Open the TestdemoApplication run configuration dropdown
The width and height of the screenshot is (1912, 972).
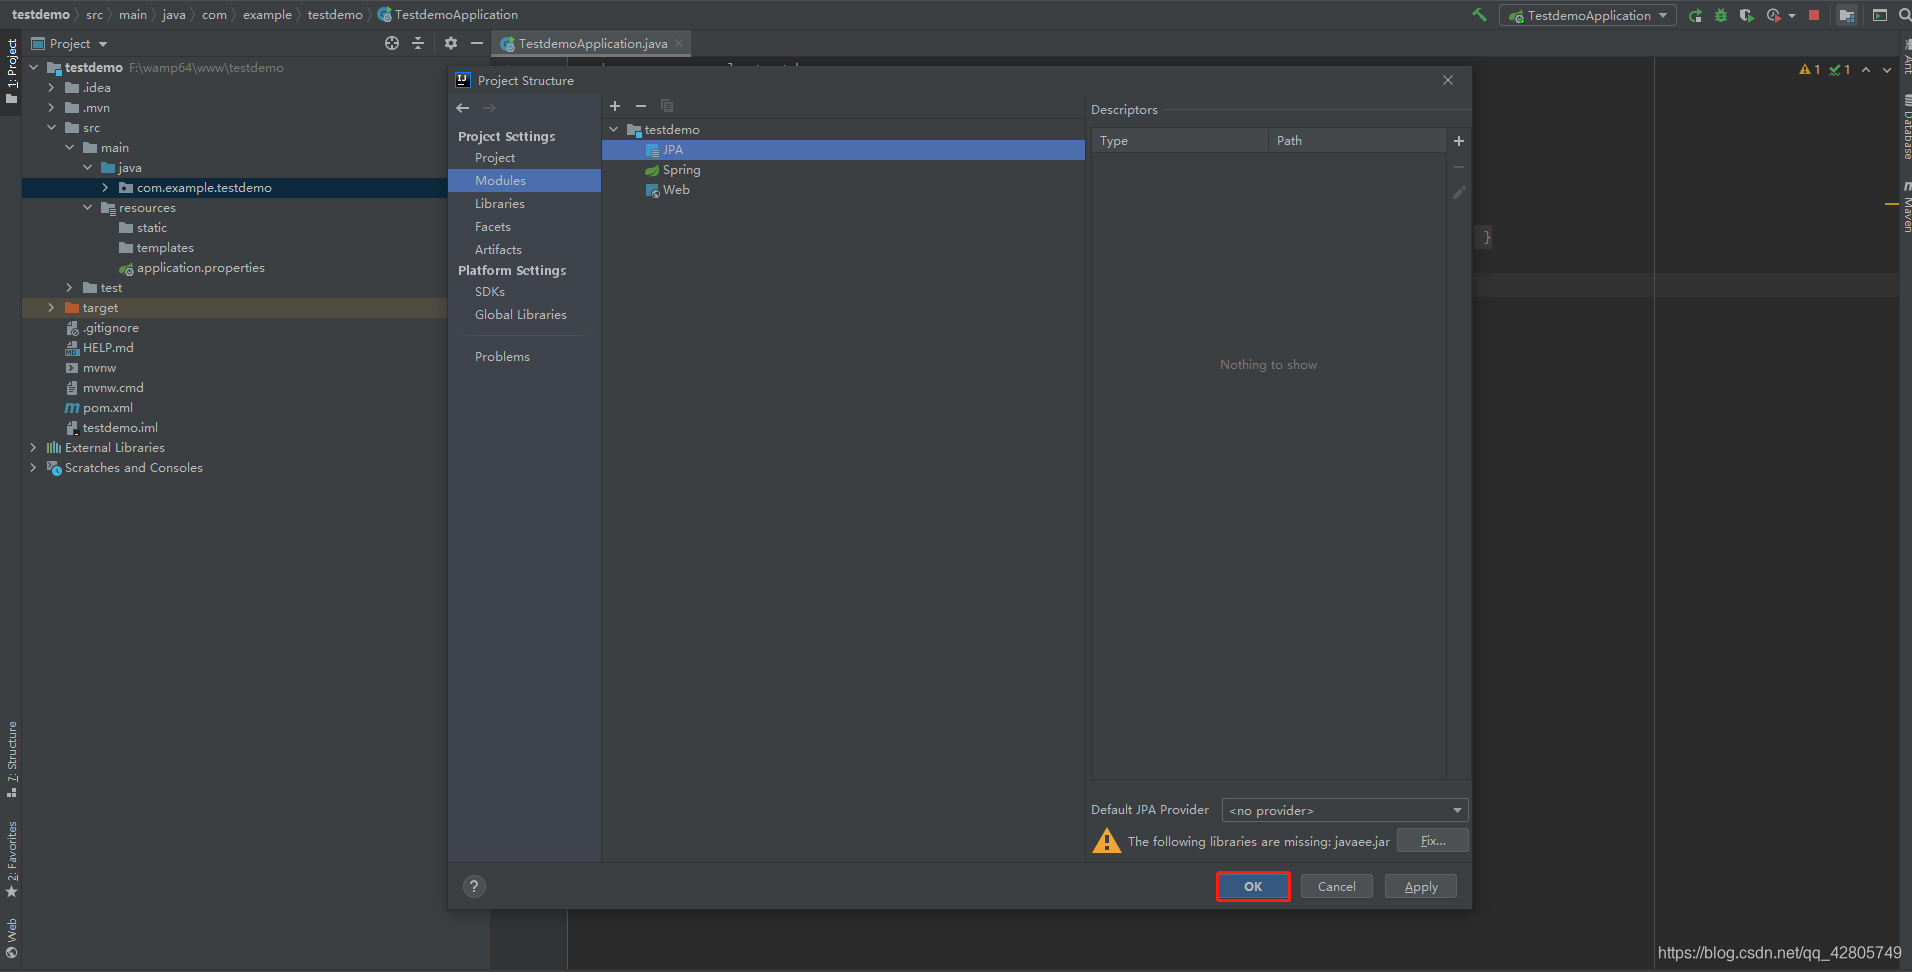(x=1588, y=15)
